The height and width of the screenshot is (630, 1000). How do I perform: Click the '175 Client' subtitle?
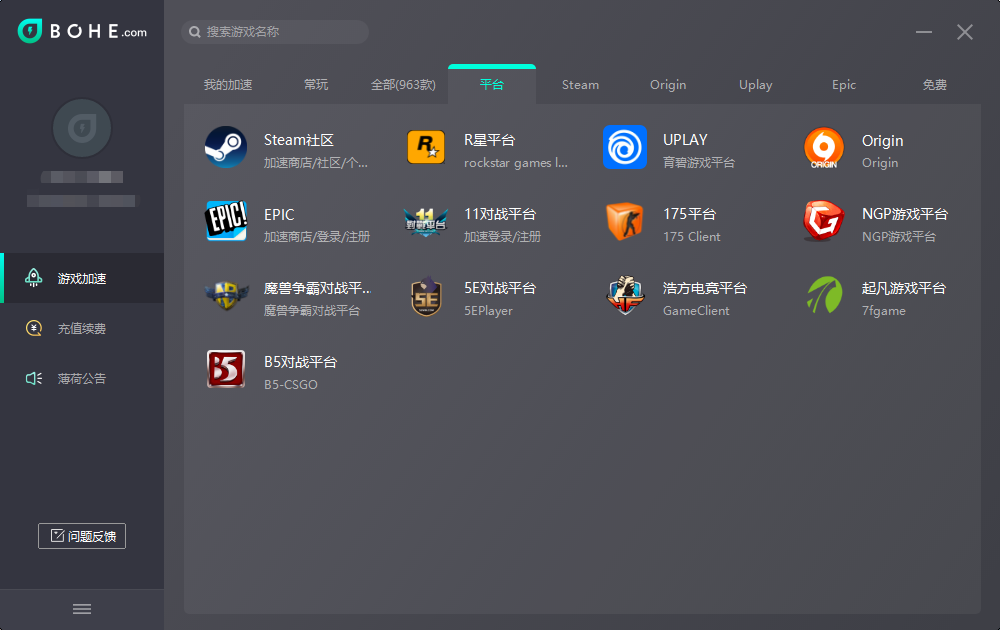click(x=691, y=237)
